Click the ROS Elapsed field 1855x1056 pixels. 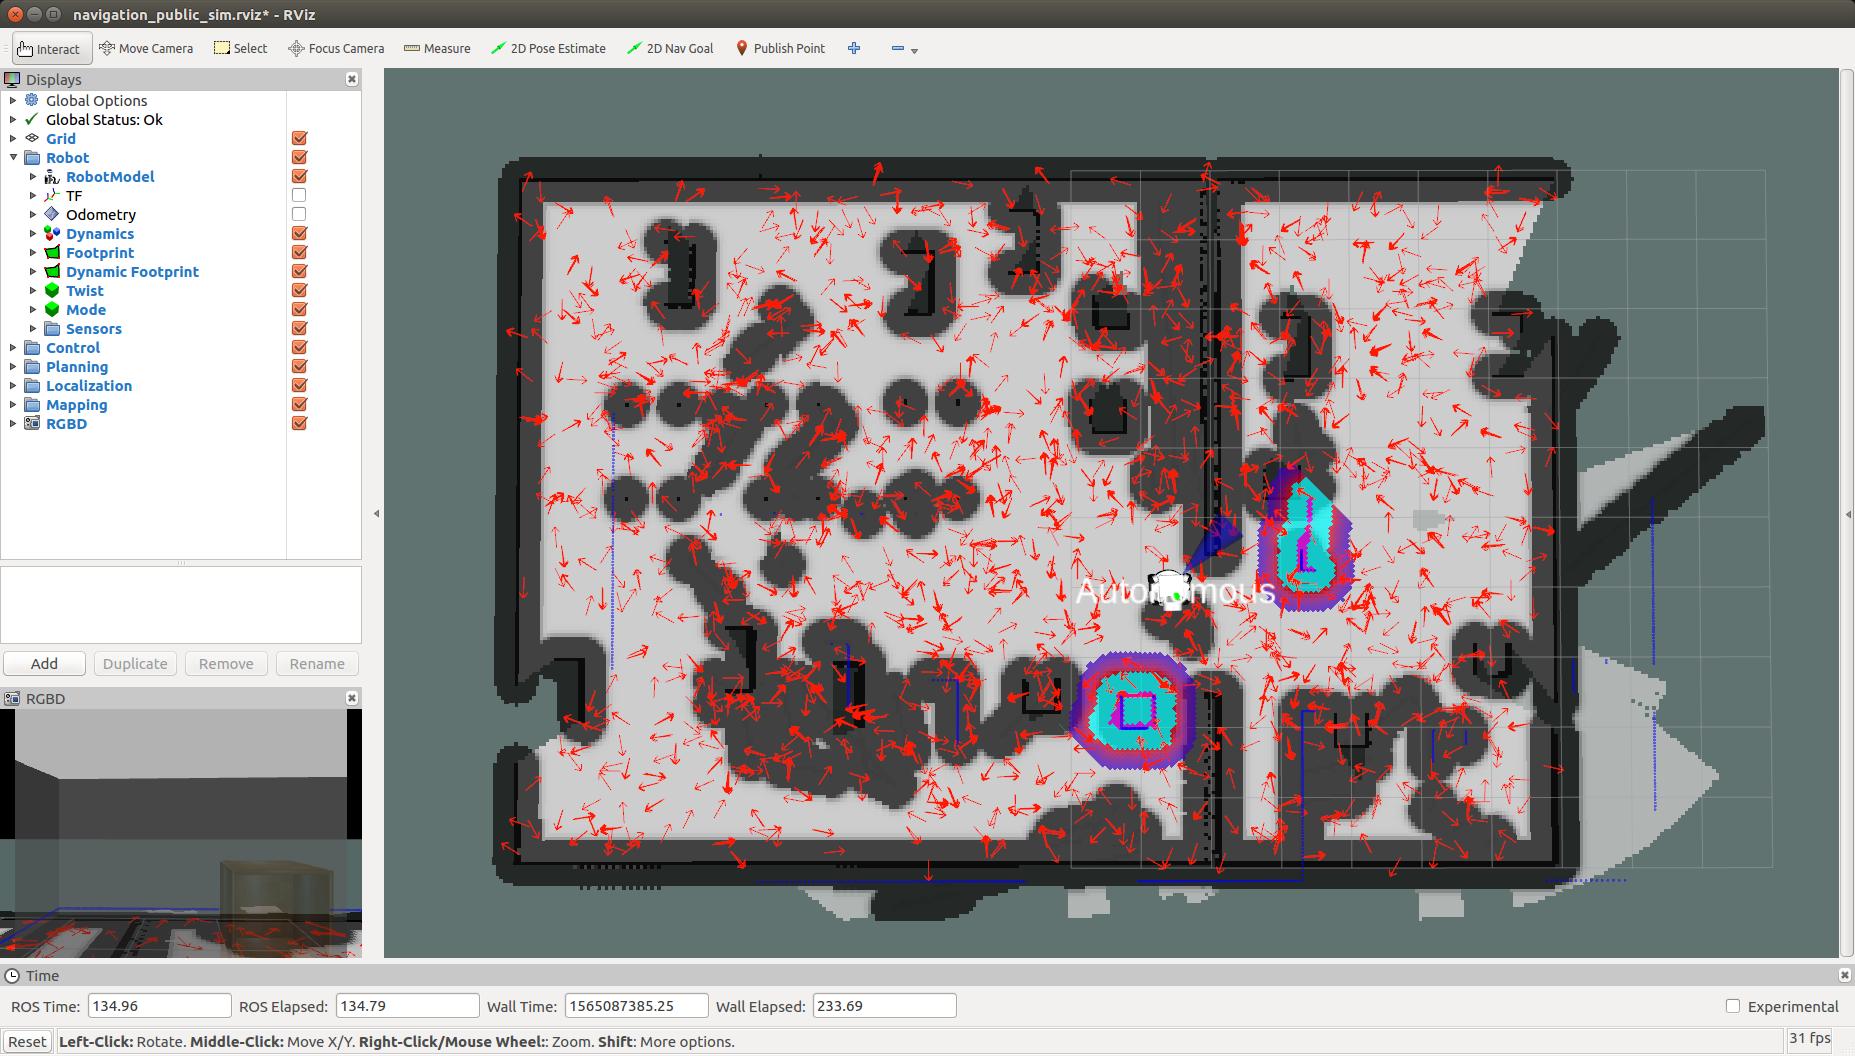click(x=407, y=1006)
